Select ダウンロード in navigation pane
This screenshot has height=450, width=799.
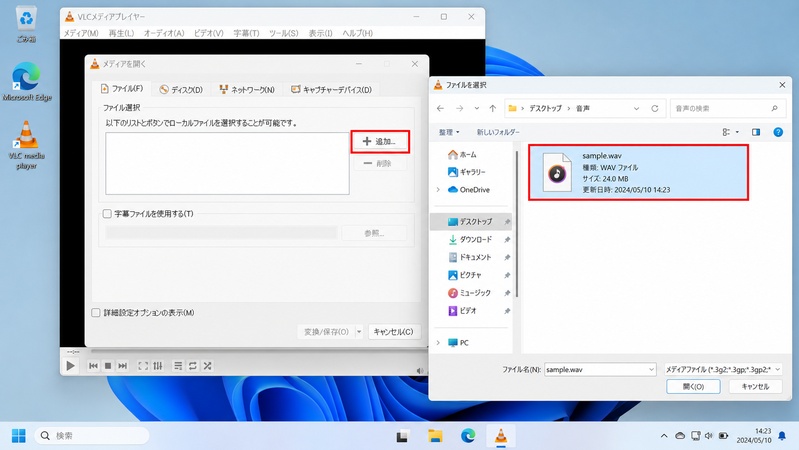(x=470, y=240)
